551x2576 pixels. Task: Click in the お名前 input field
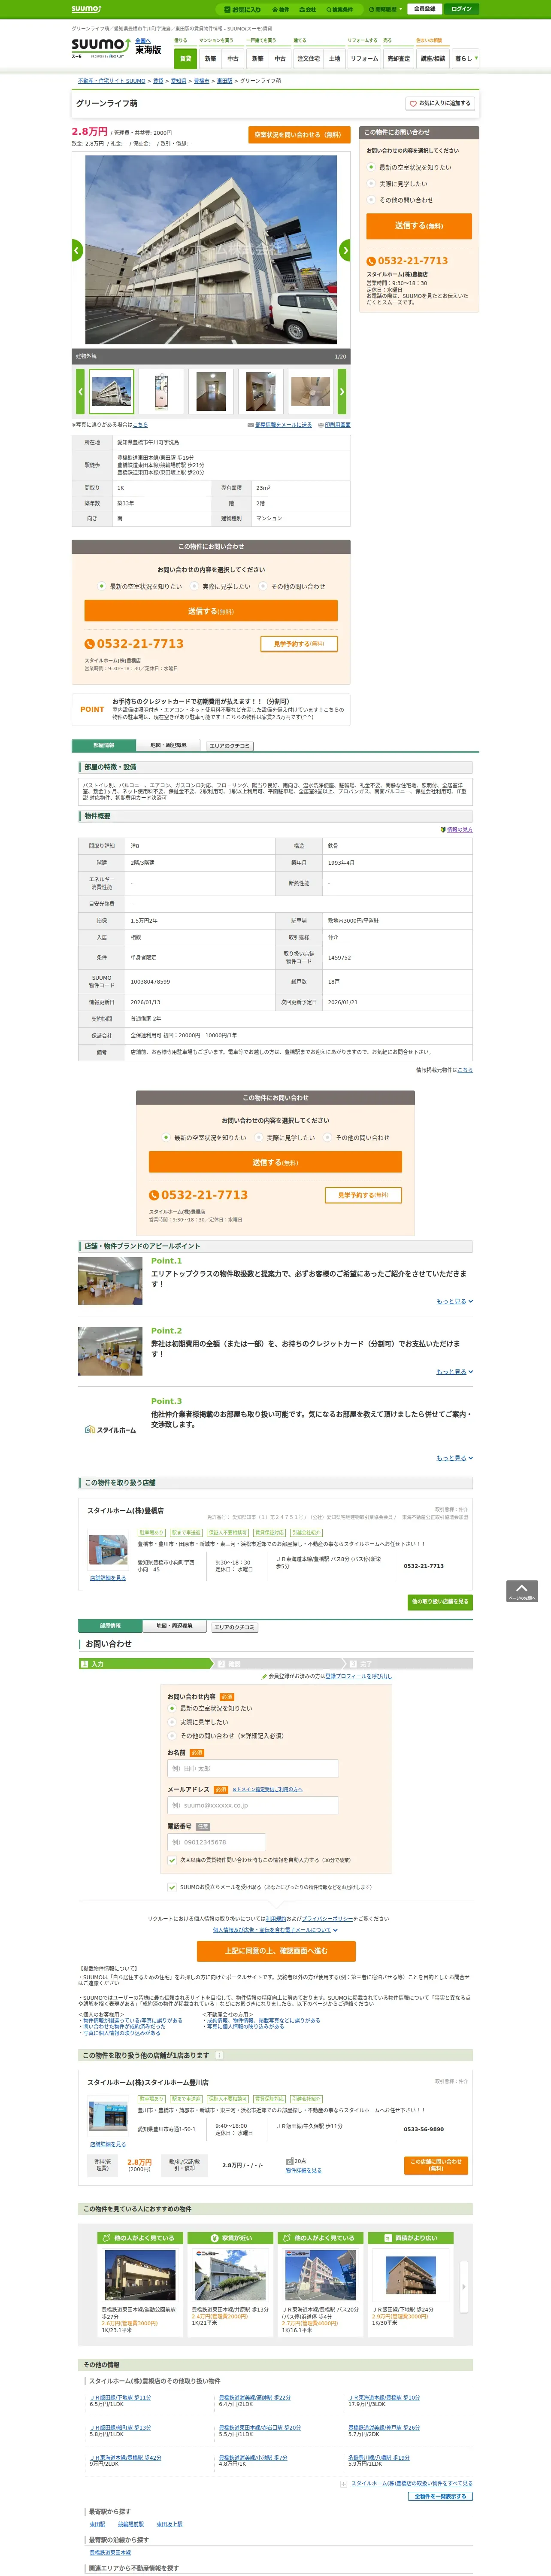coord(253,1768)
